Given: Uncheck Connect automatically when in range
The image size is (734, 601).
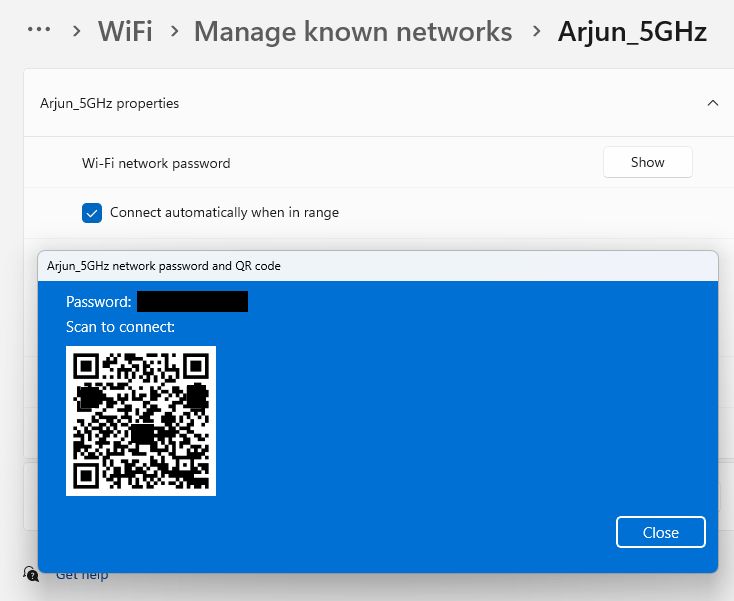Looking at the screenshot, I should 92,213.
